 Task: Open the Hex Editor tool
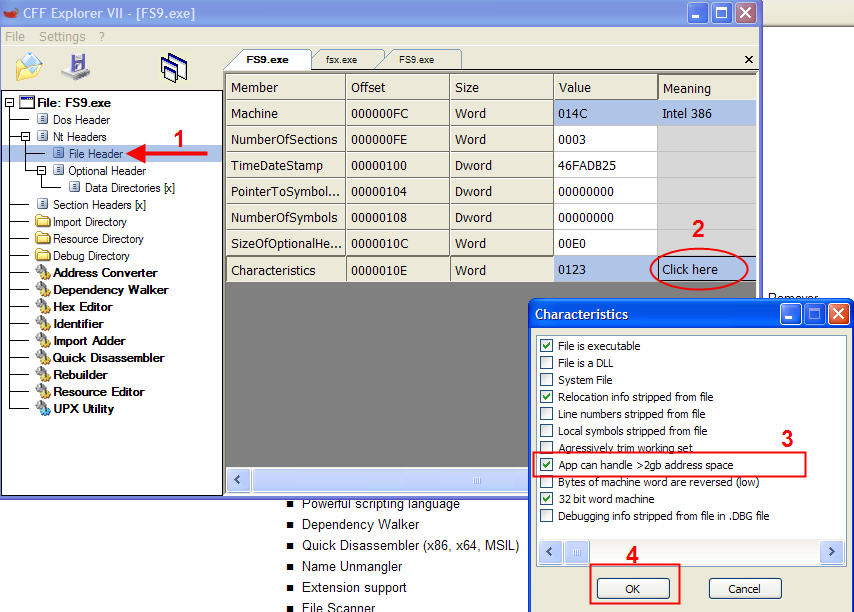pyautogui.click(x=82, y=307)
